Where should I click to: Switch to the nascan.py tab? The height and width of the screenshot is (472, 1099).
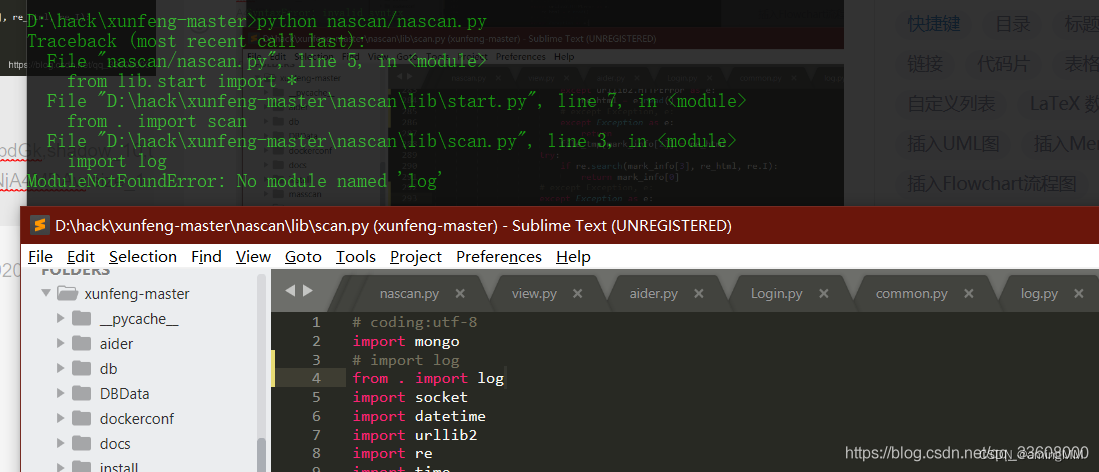[409, 293]
